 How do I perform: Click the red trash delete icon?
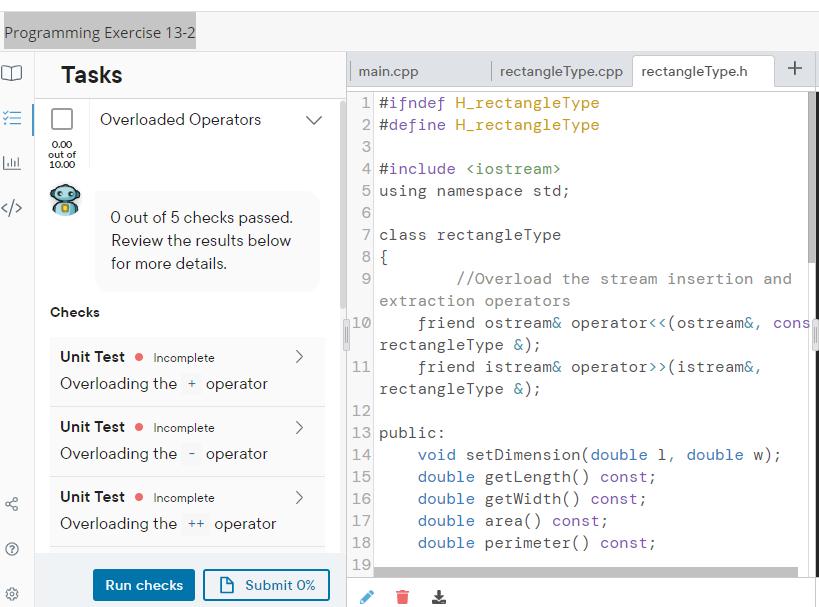[402, 596]
